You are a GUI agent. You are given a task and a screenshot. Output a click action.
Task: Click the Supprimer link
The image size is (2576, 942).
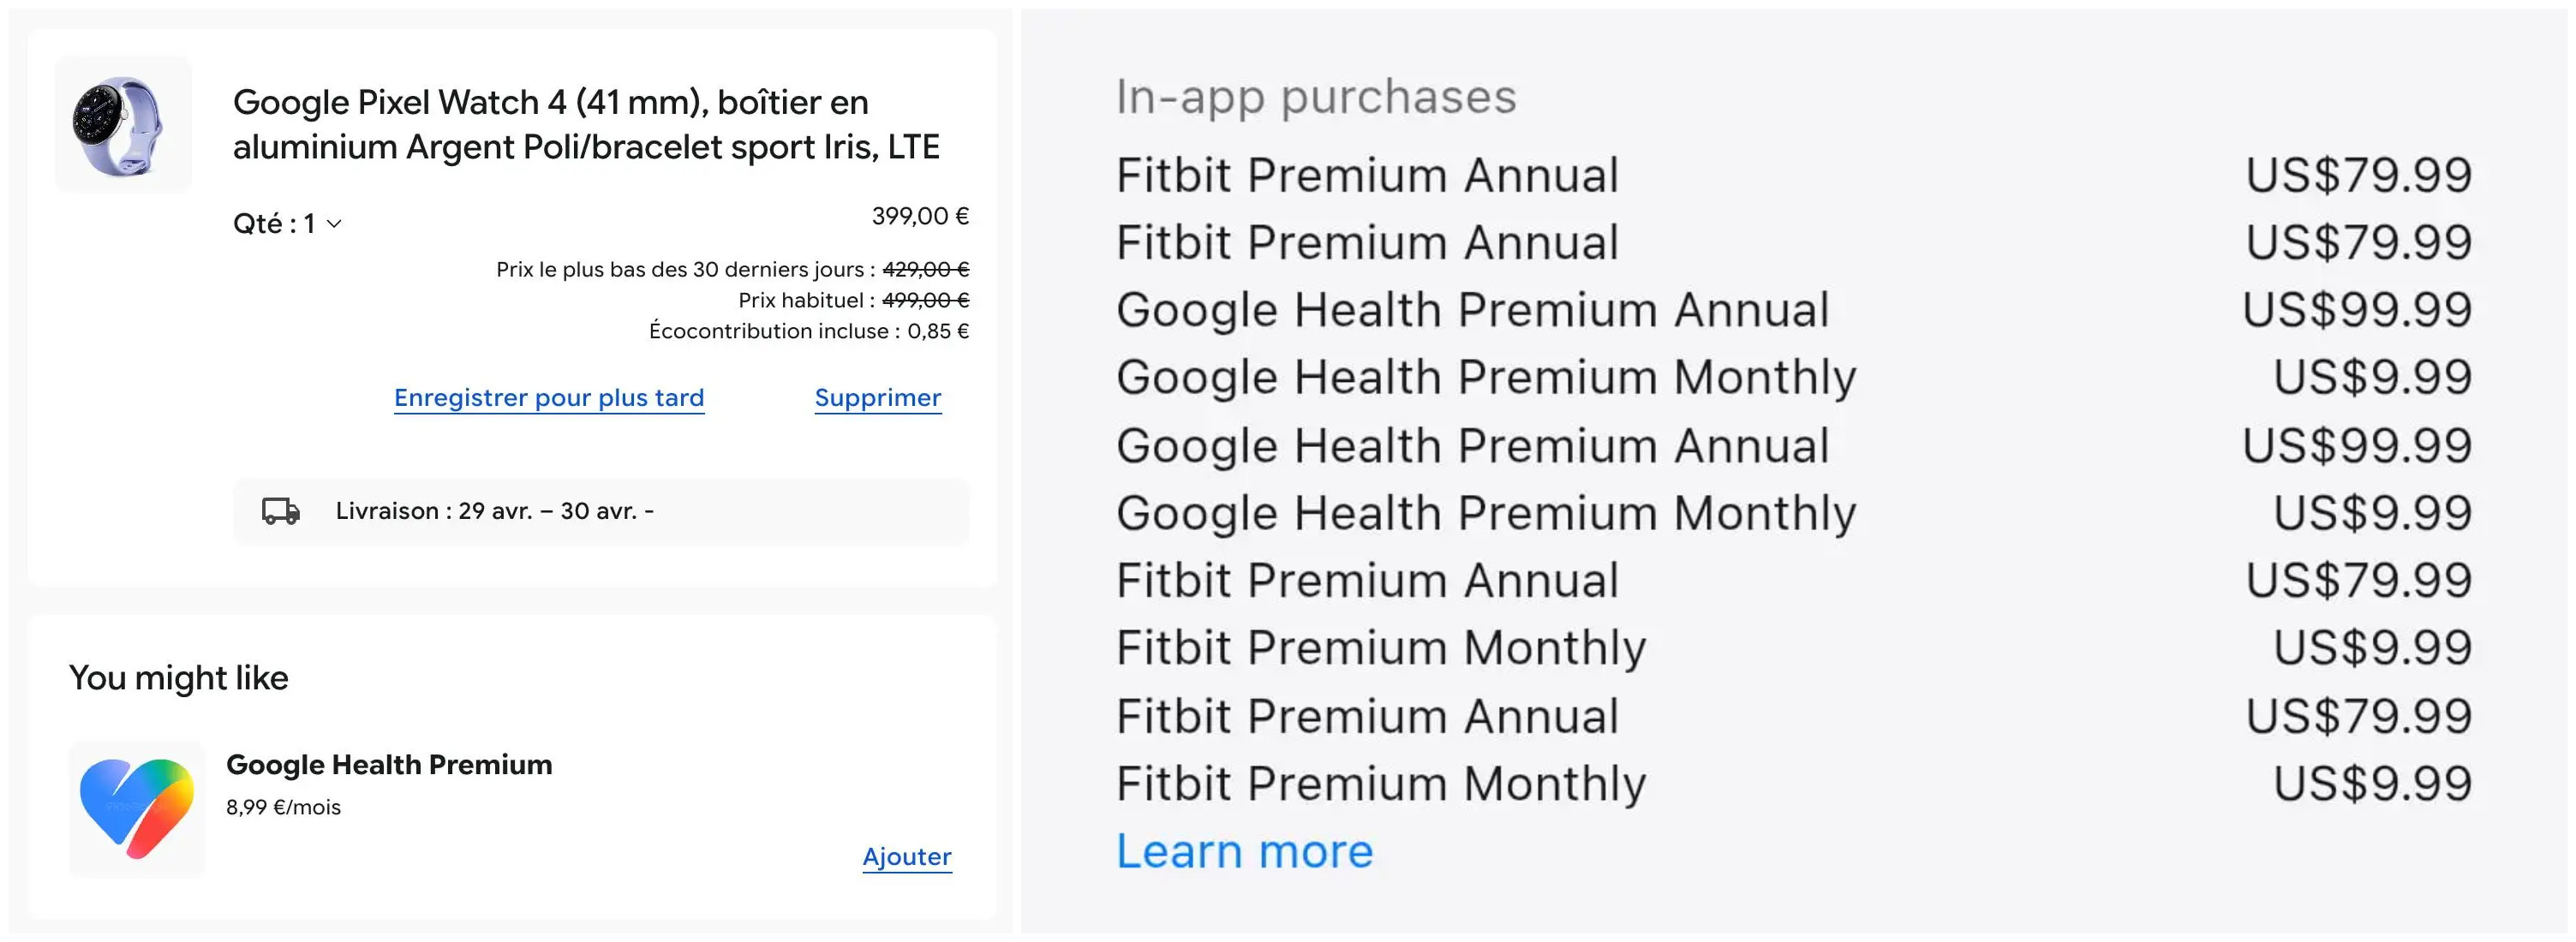click(x=877, y=398)
